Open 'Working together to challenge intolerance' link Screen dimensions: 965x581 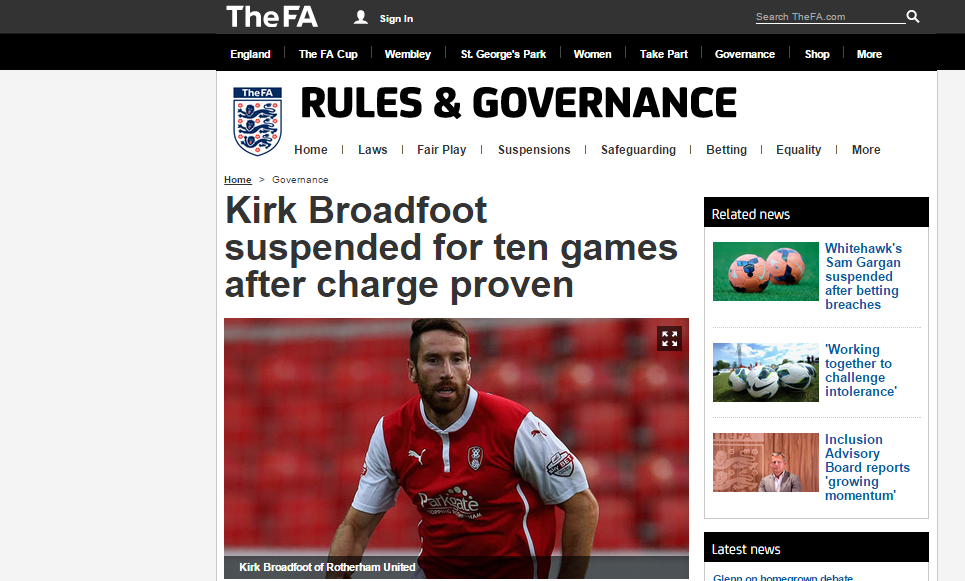pos(860,371)
